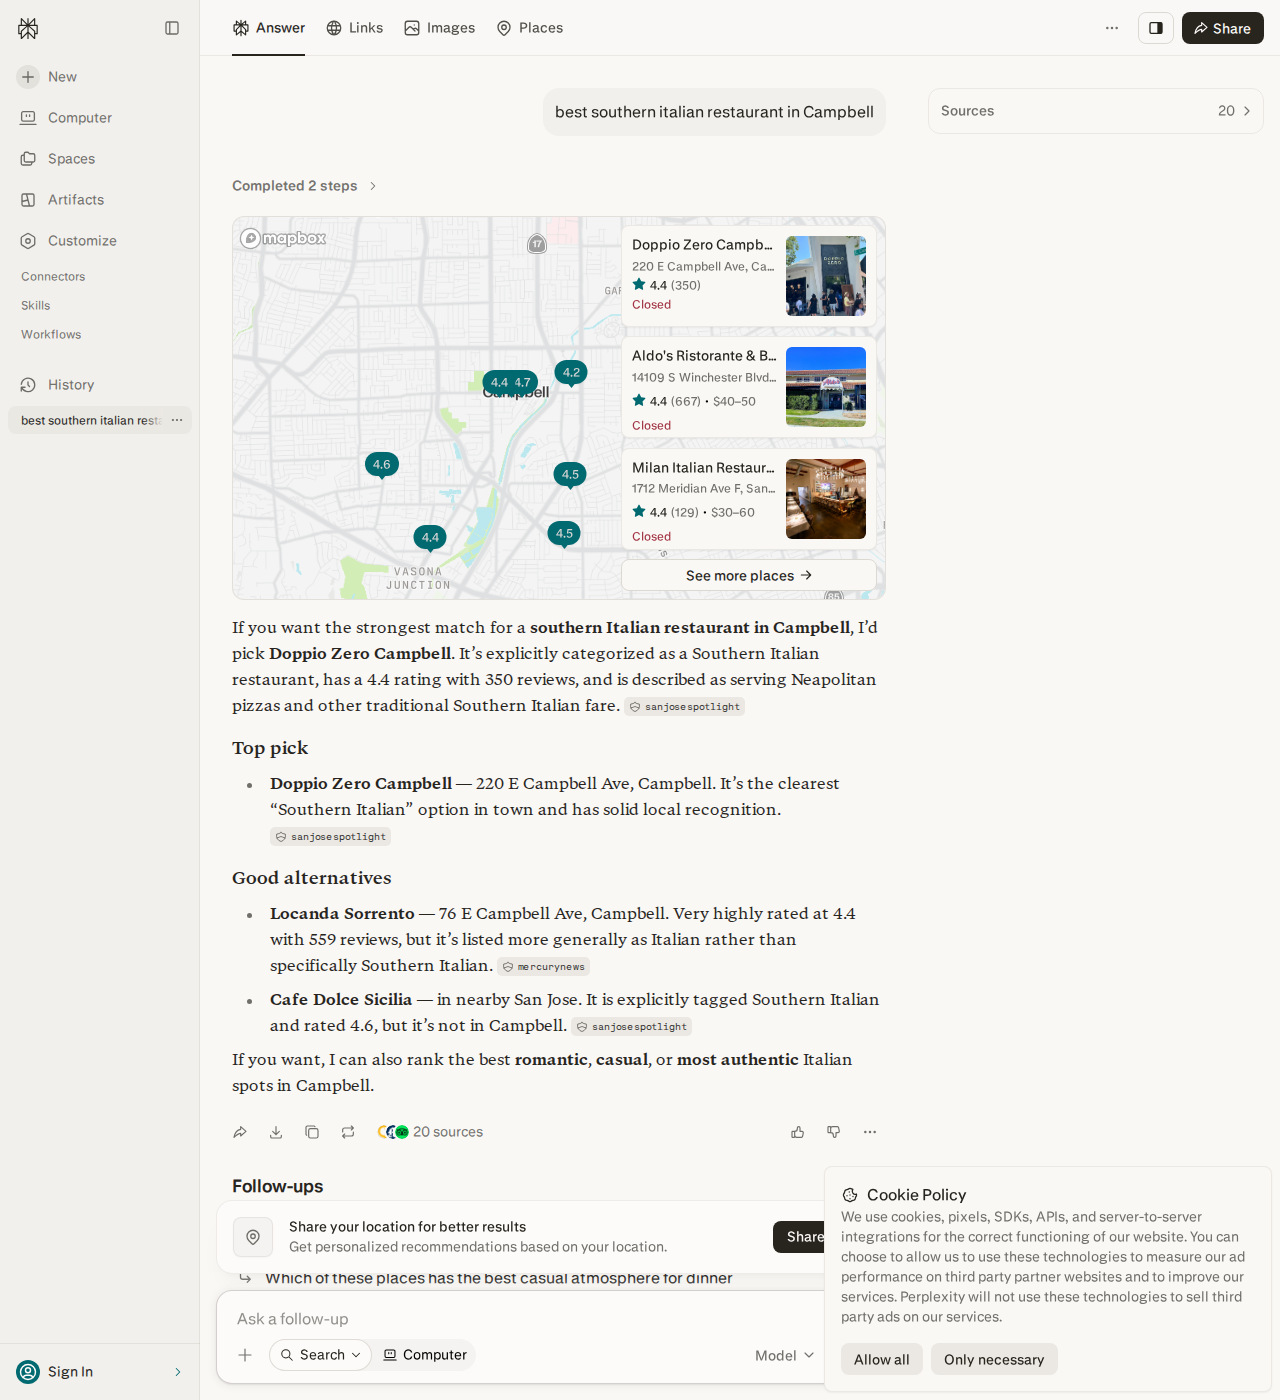Focus the Ask a follow-up field
Image resolution: width=1280 pixels, height=1400 pixels.
pyautogui.click(x=520, y=1319)
